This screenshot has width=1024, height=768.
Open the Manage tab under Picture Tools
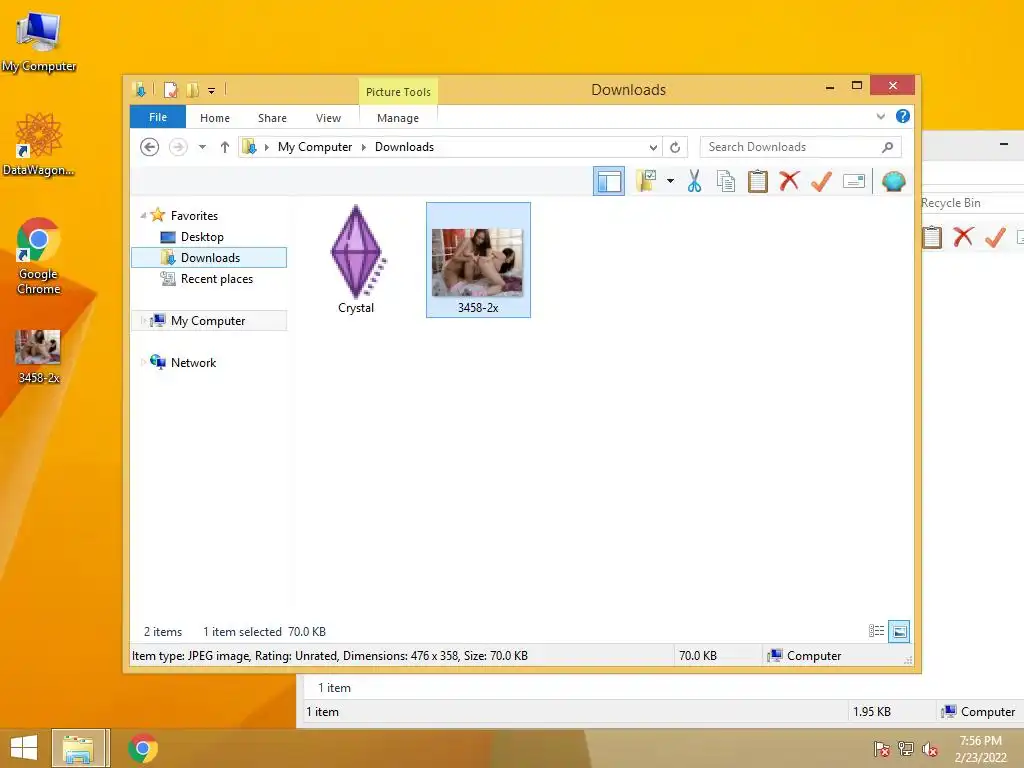(398, 118)
